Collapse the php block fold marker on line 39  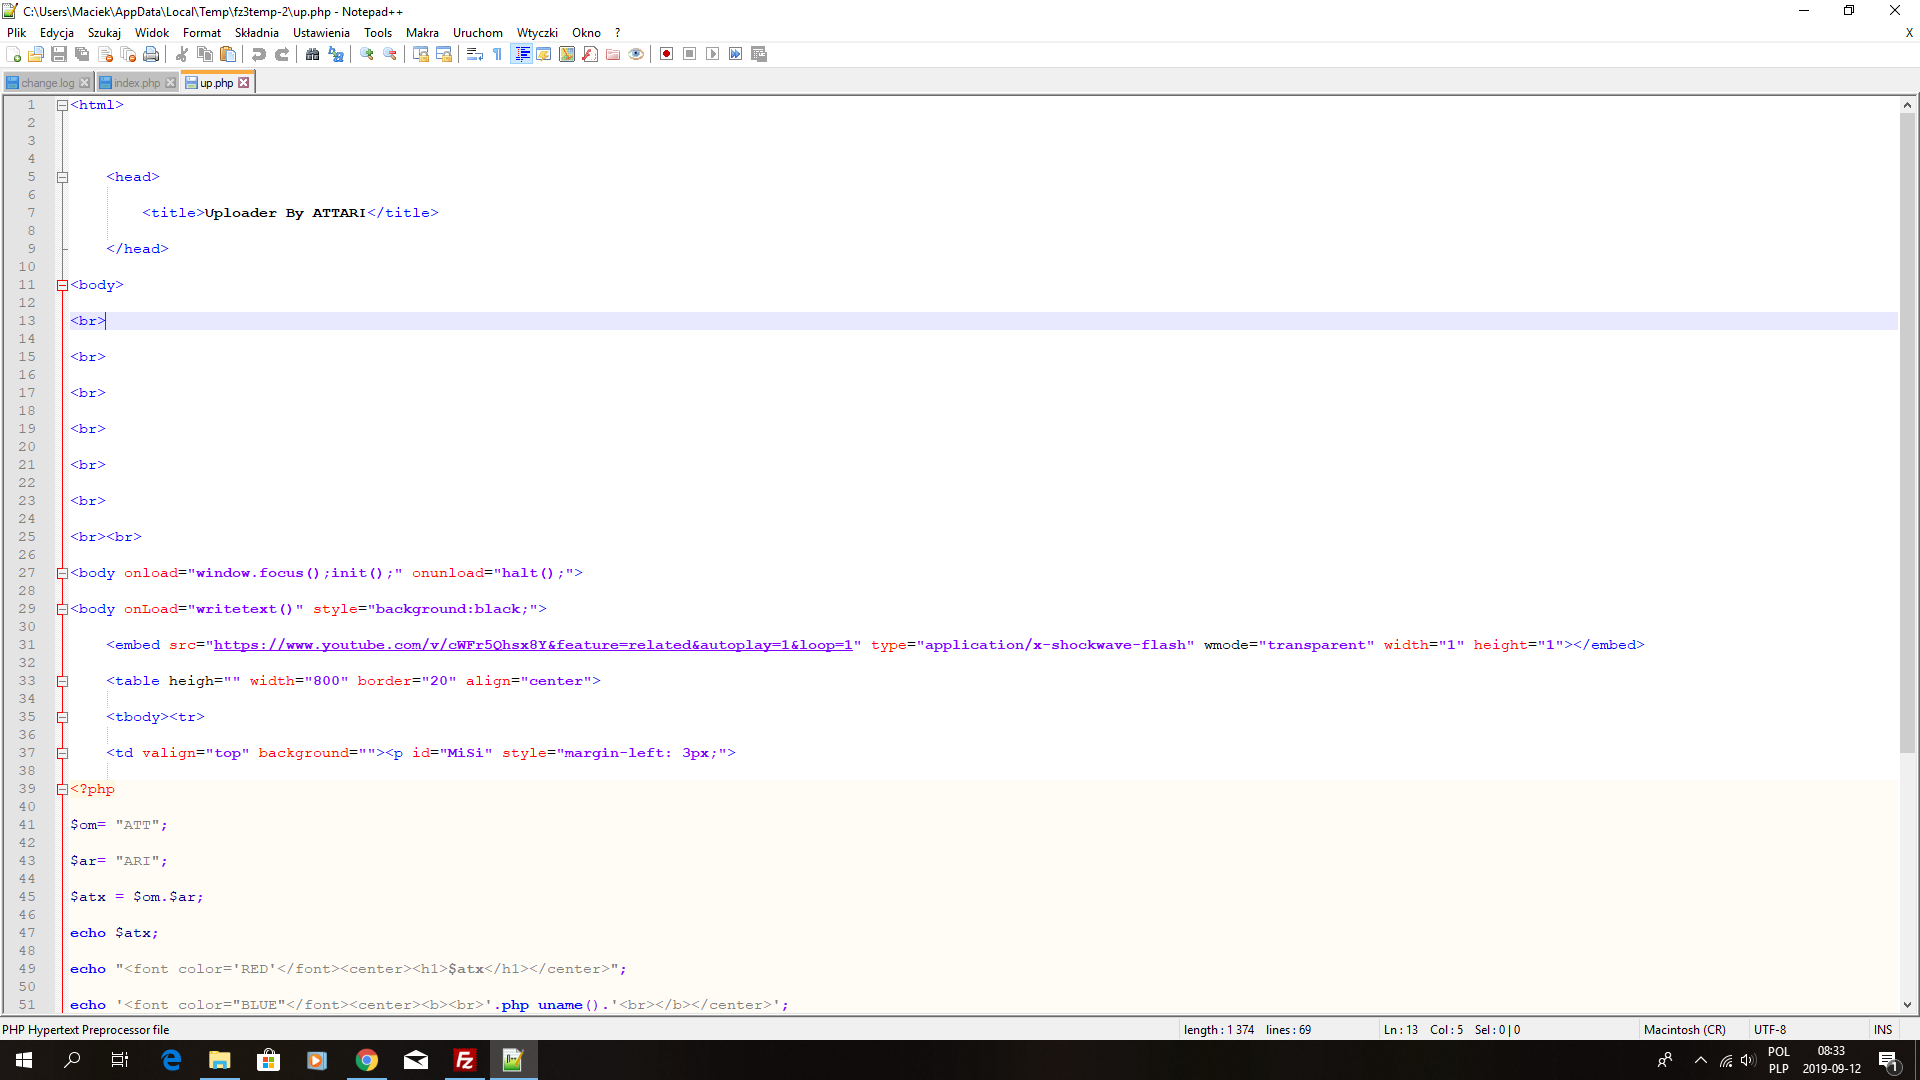(62, 789)
